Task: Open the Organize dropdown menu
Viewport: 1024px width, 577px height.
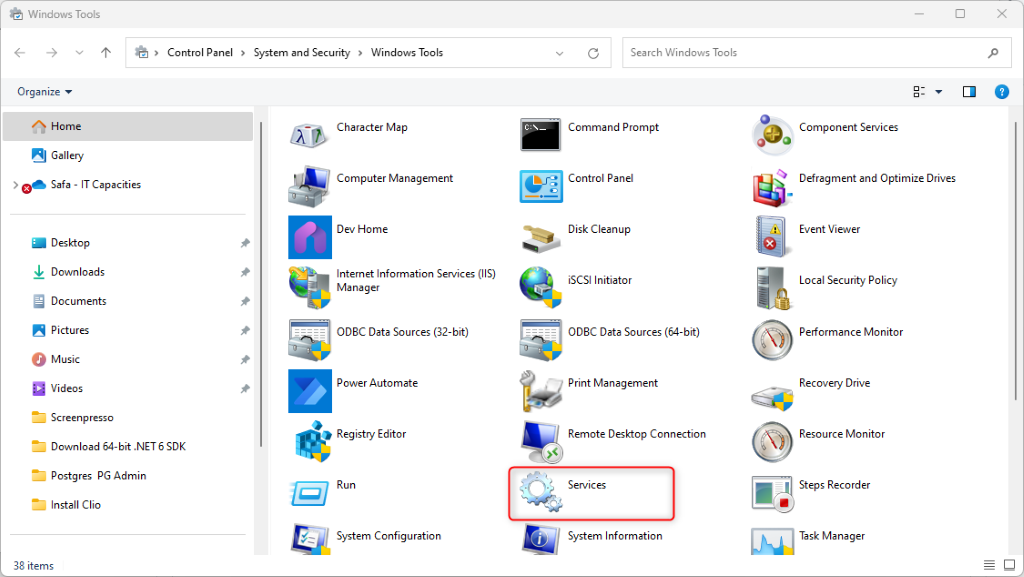Action: 44,91
